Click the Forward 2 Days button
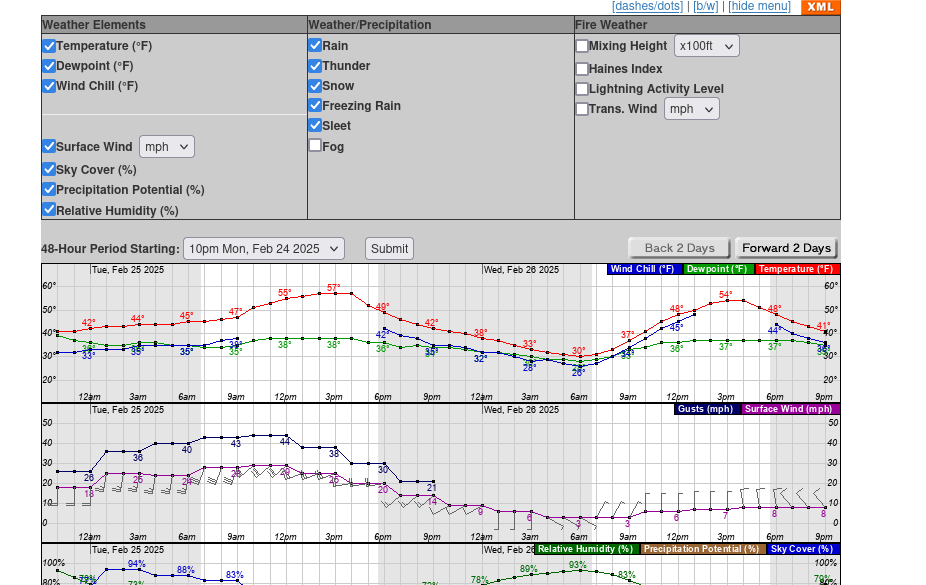 point(787,249)
